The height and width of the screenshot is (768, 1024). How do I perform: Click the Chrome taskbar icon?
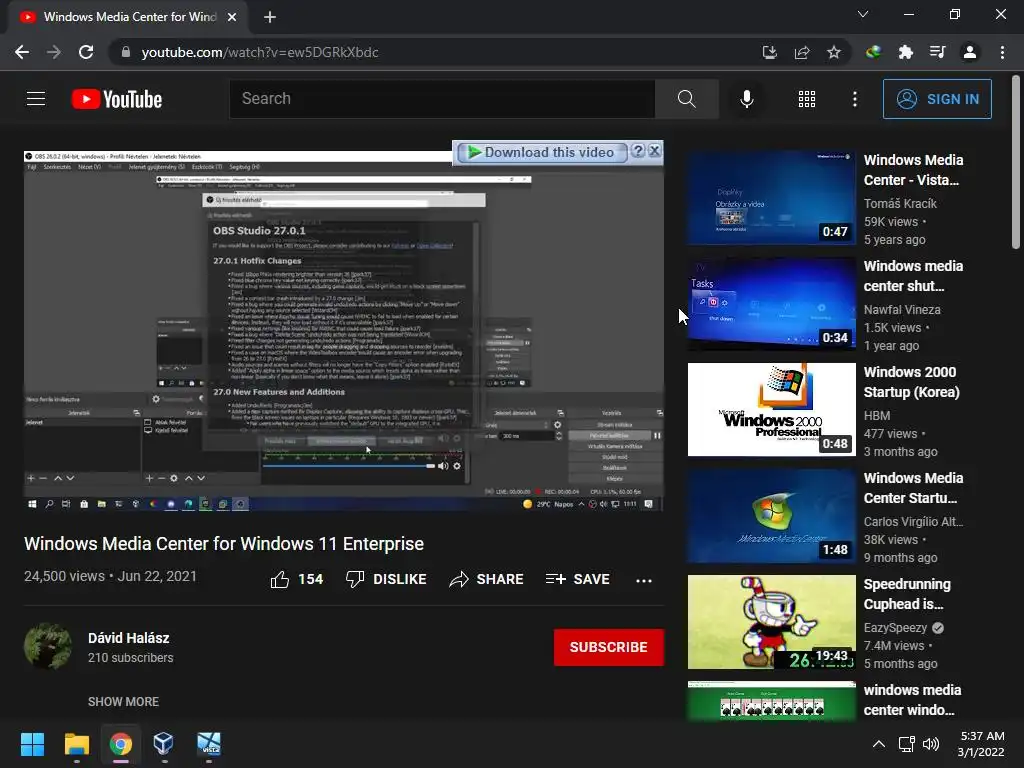tap(121, 744)
